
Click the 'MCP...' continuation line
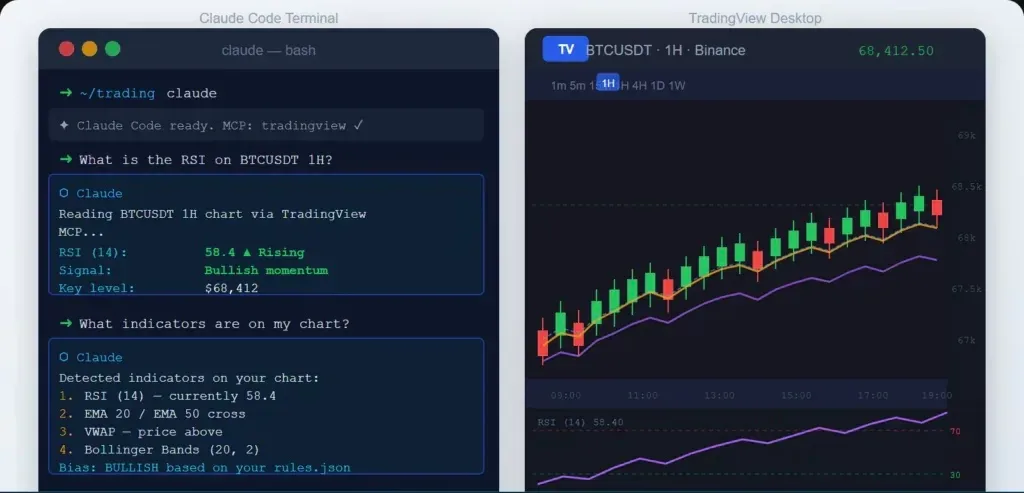tap(82, 232)
